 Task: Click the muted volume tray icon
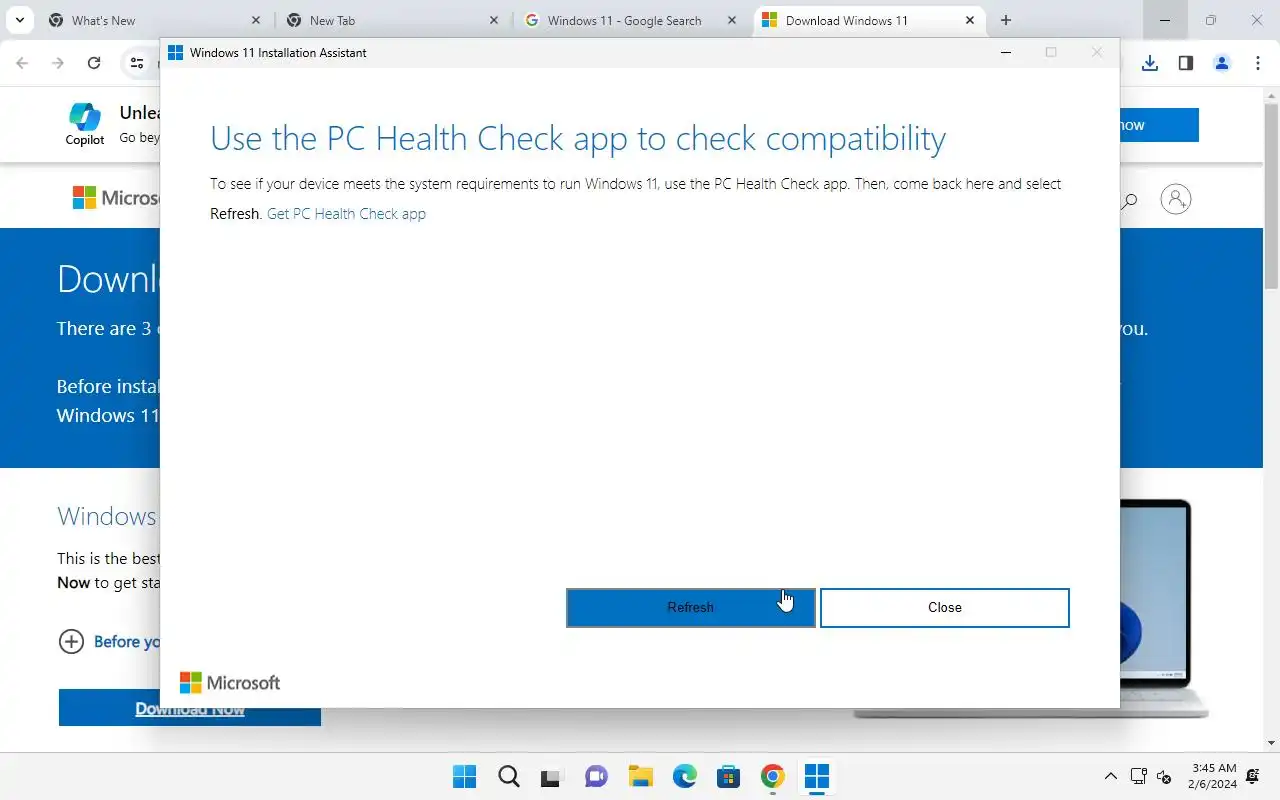click(1164, 777)
